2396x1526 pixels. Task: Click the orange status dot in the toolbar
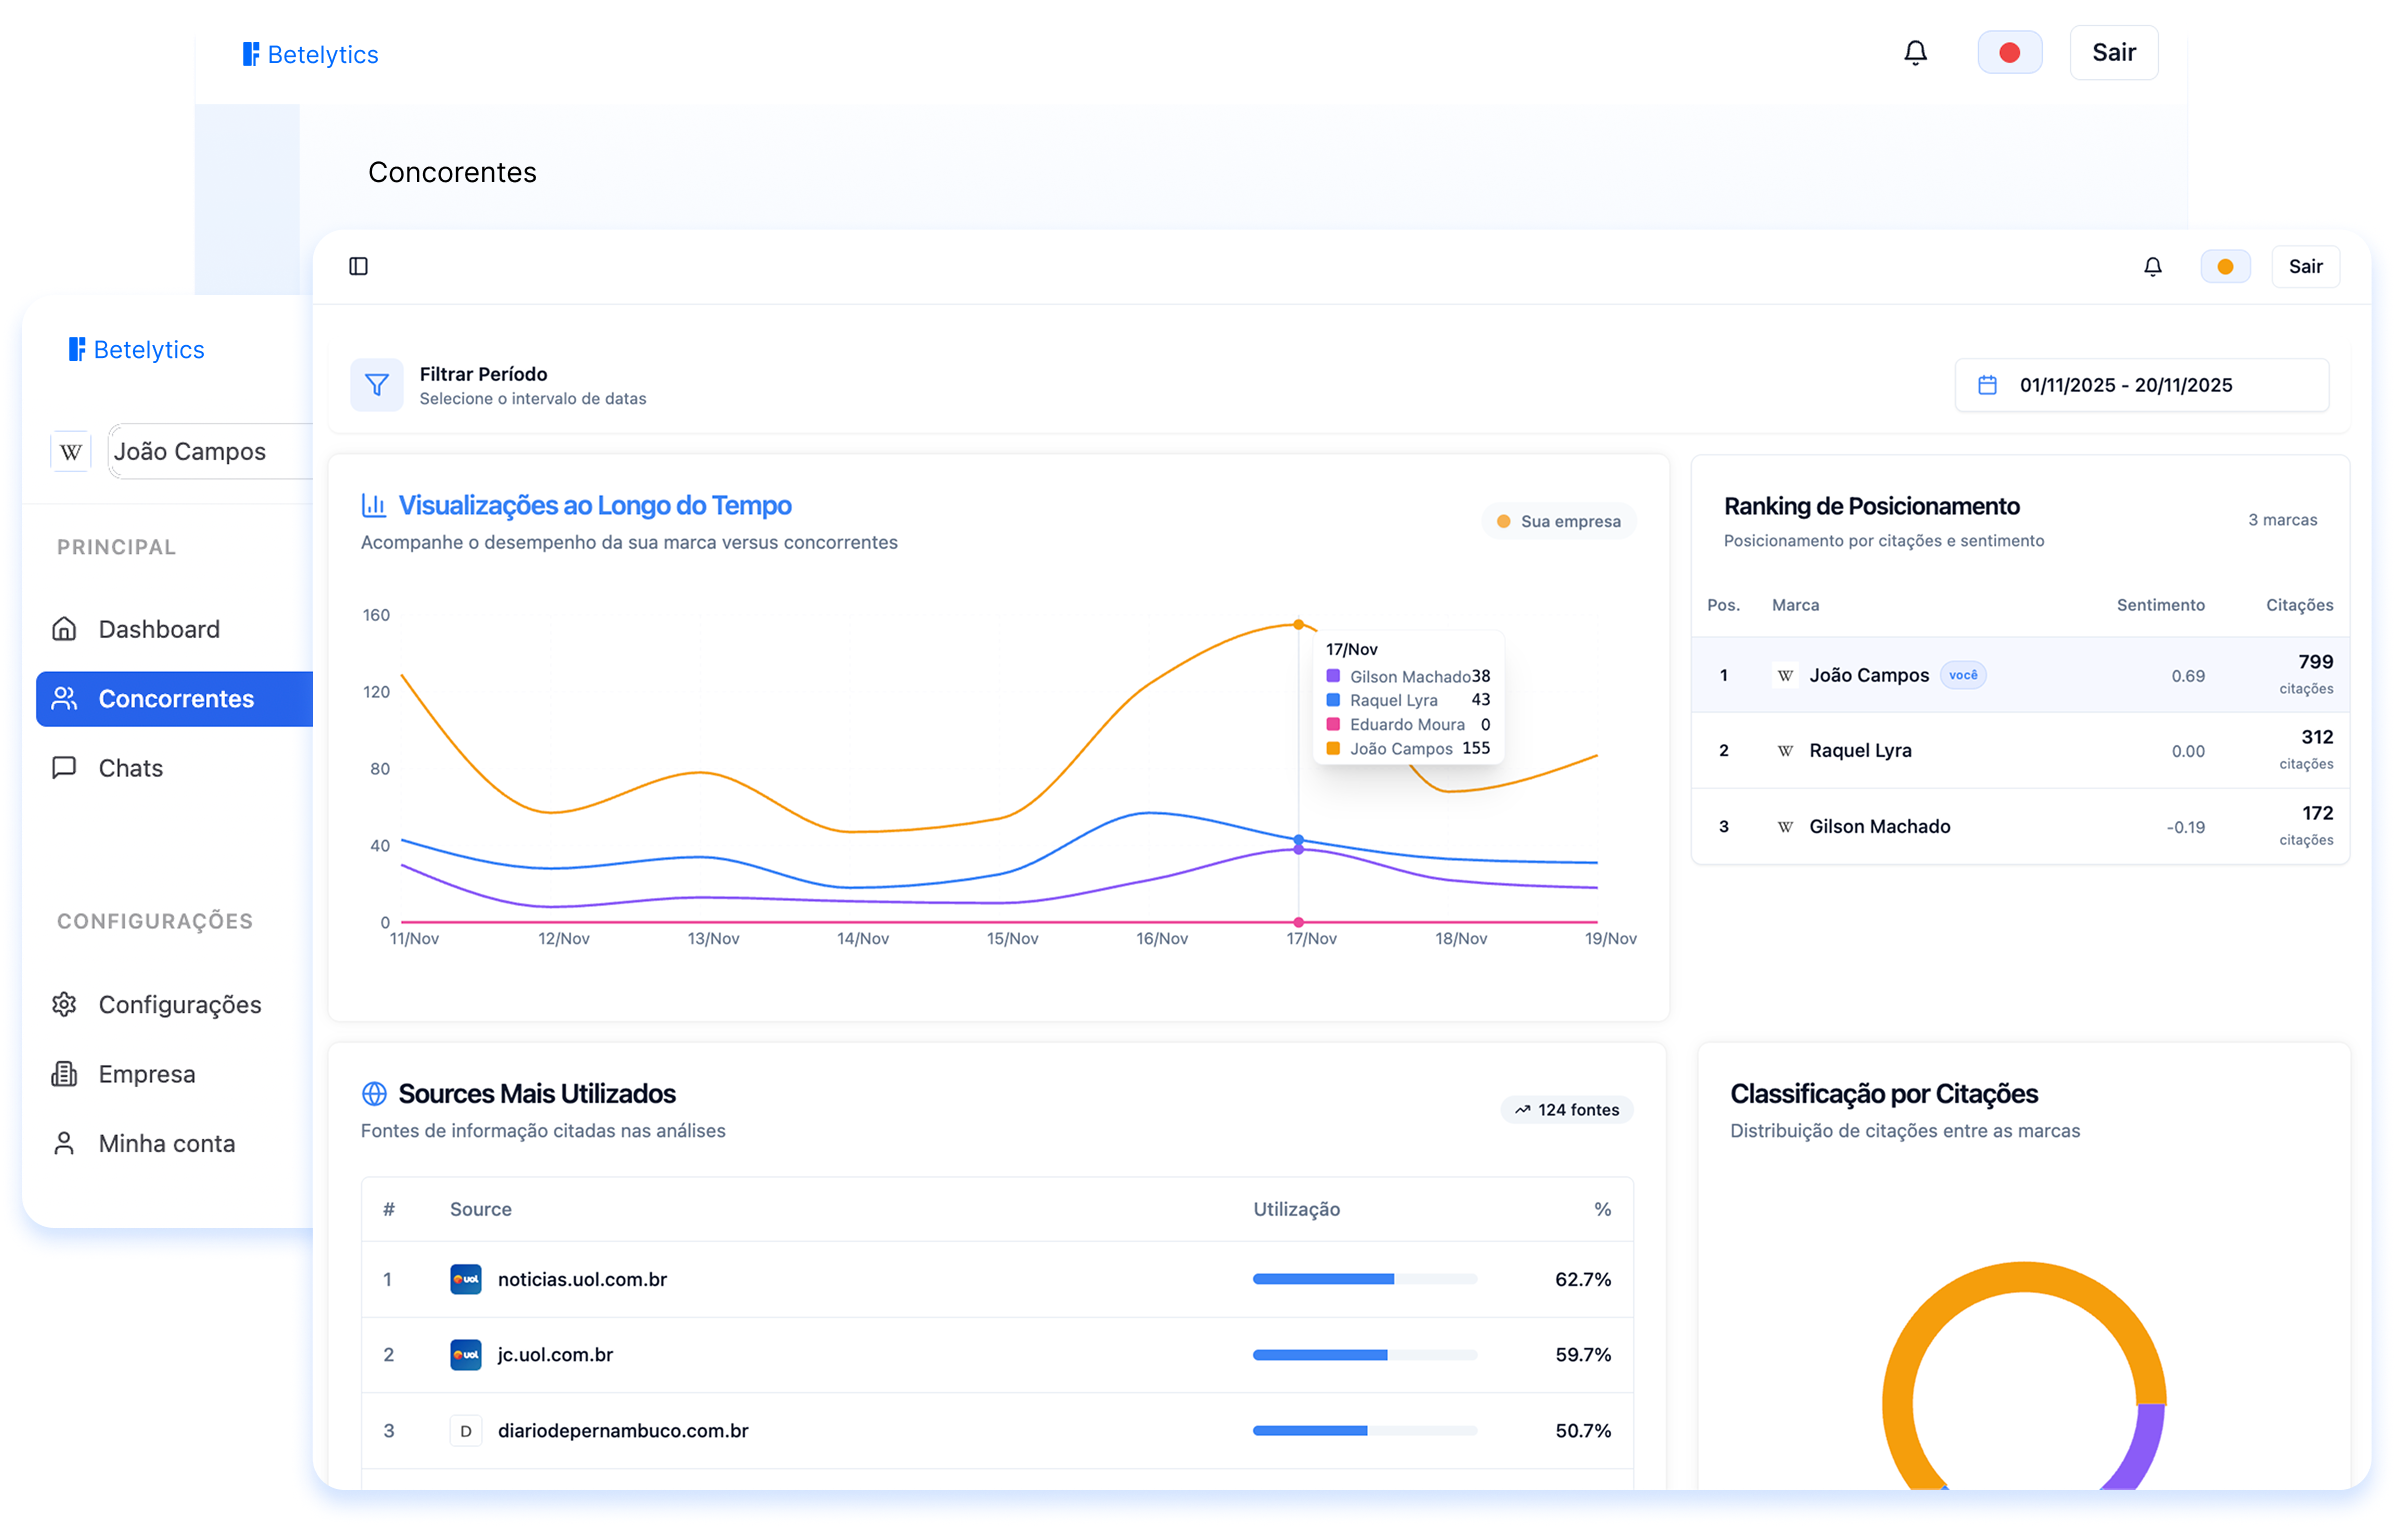point(2225,266)
